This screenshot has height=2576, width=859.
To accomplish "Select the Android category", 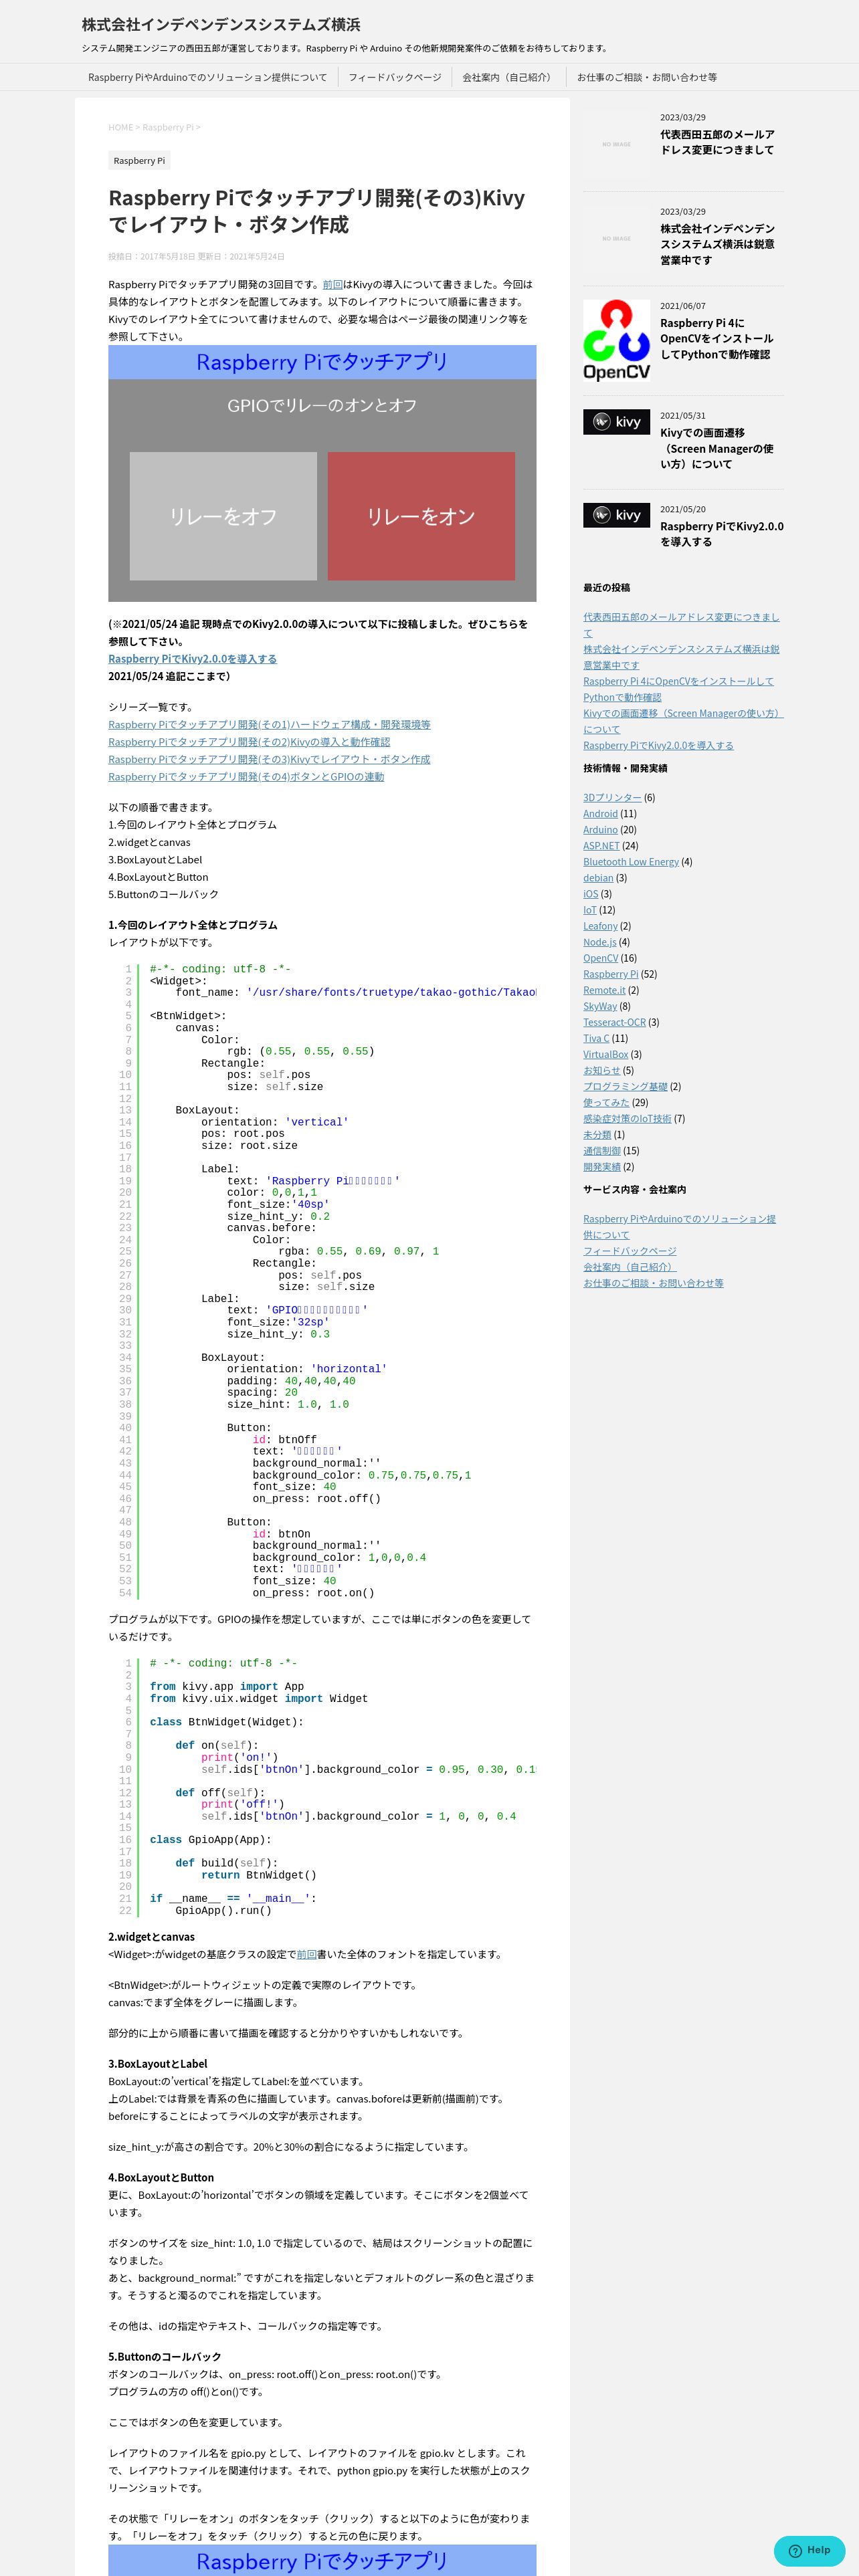I will click(x=600, y=814).
